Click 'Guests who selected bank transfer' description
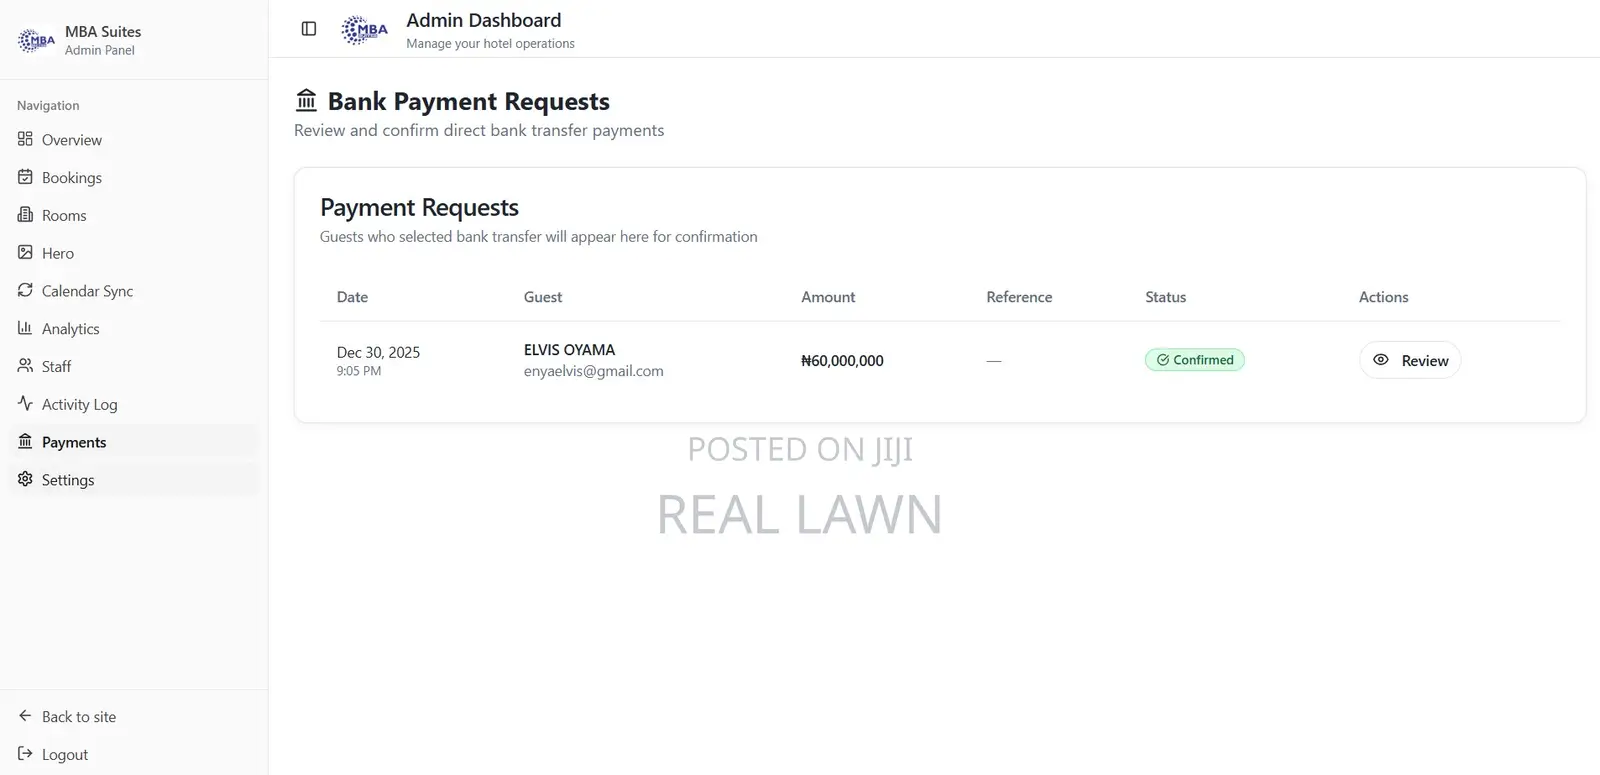Image resolution: width=1600 pixels, height=775 pixels. point(538,237)
